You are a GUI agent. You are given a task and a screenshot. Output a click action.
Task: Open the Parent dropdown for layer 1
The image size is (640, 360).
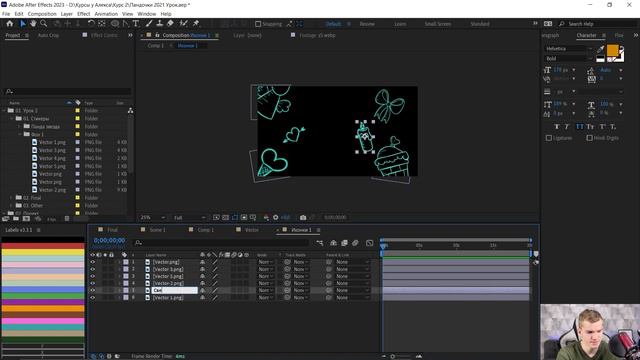point(352,262)
